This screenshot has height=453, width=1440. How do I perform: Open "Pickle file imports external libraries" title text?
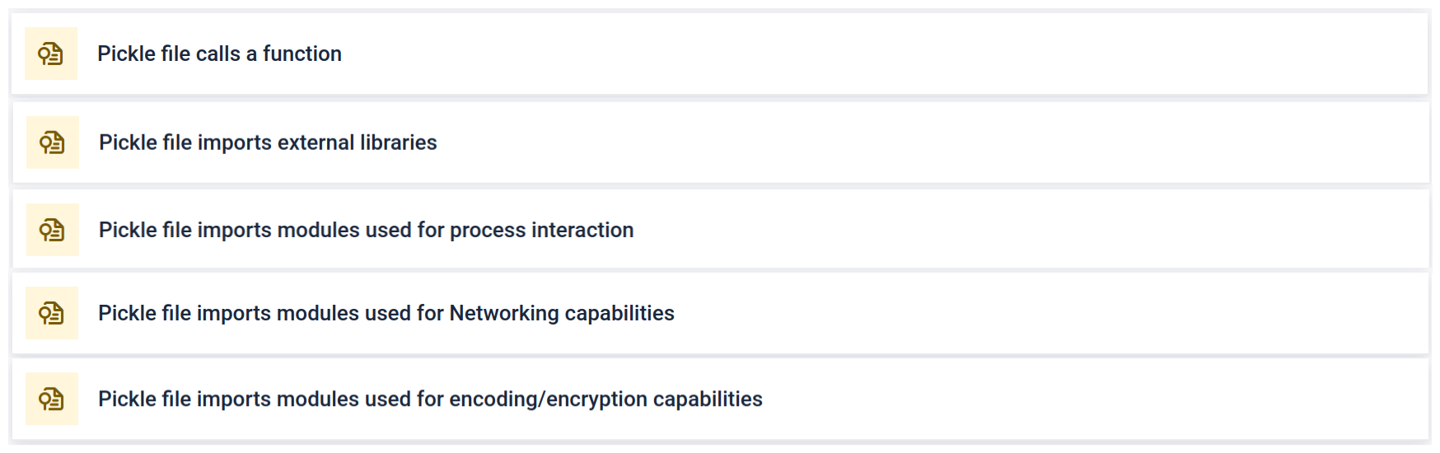pos(267,142)
